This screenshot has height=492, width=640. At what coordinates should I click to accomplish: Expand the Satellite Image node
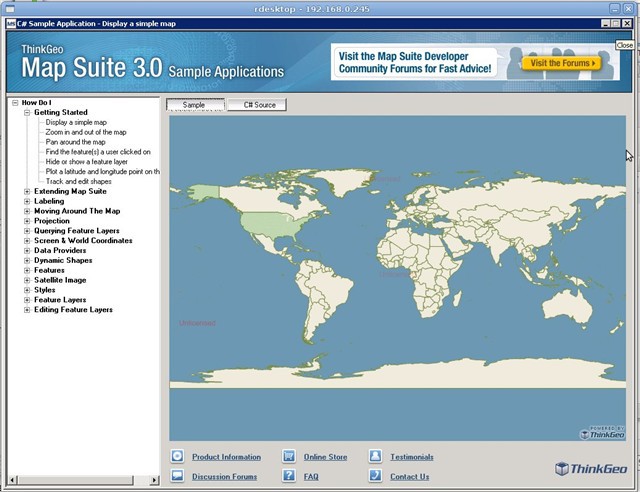click(27, 280)
